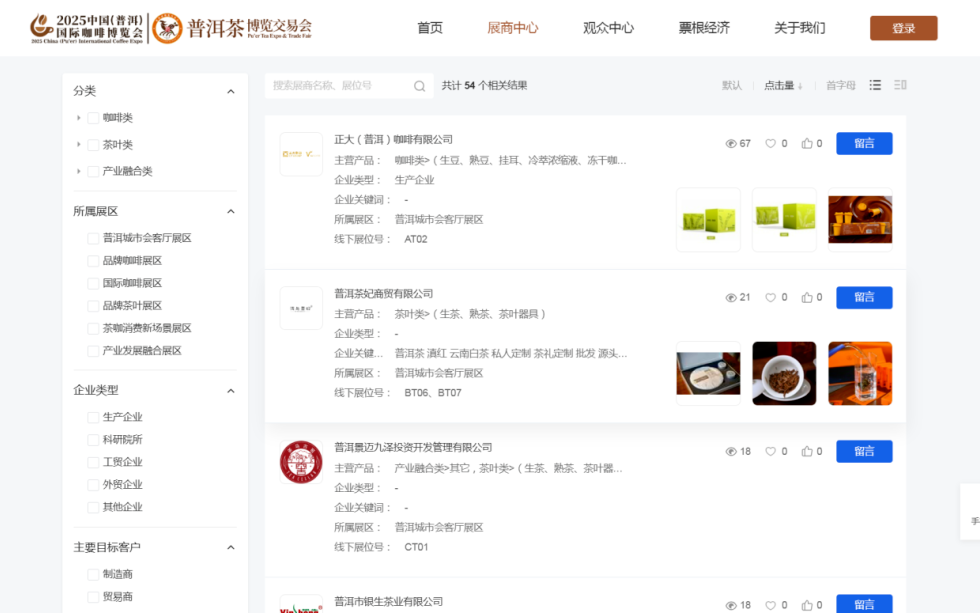Expand the 咖啡类 tree arrow

[79, 117]
